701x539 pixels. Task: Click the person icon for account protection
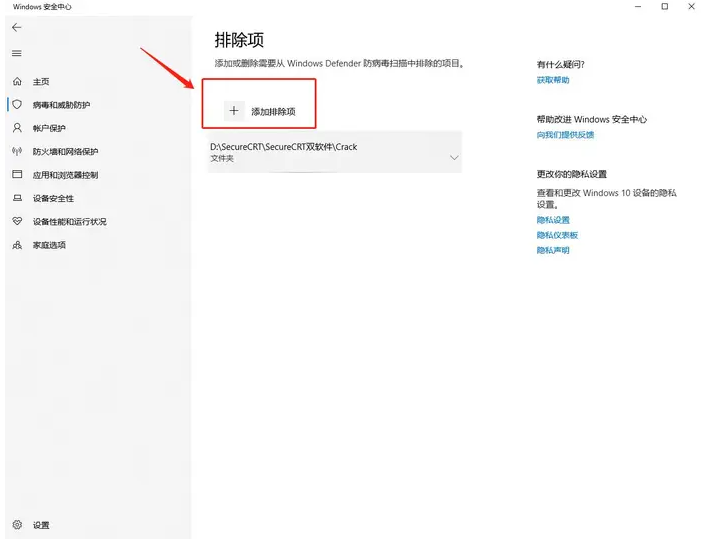17,128
